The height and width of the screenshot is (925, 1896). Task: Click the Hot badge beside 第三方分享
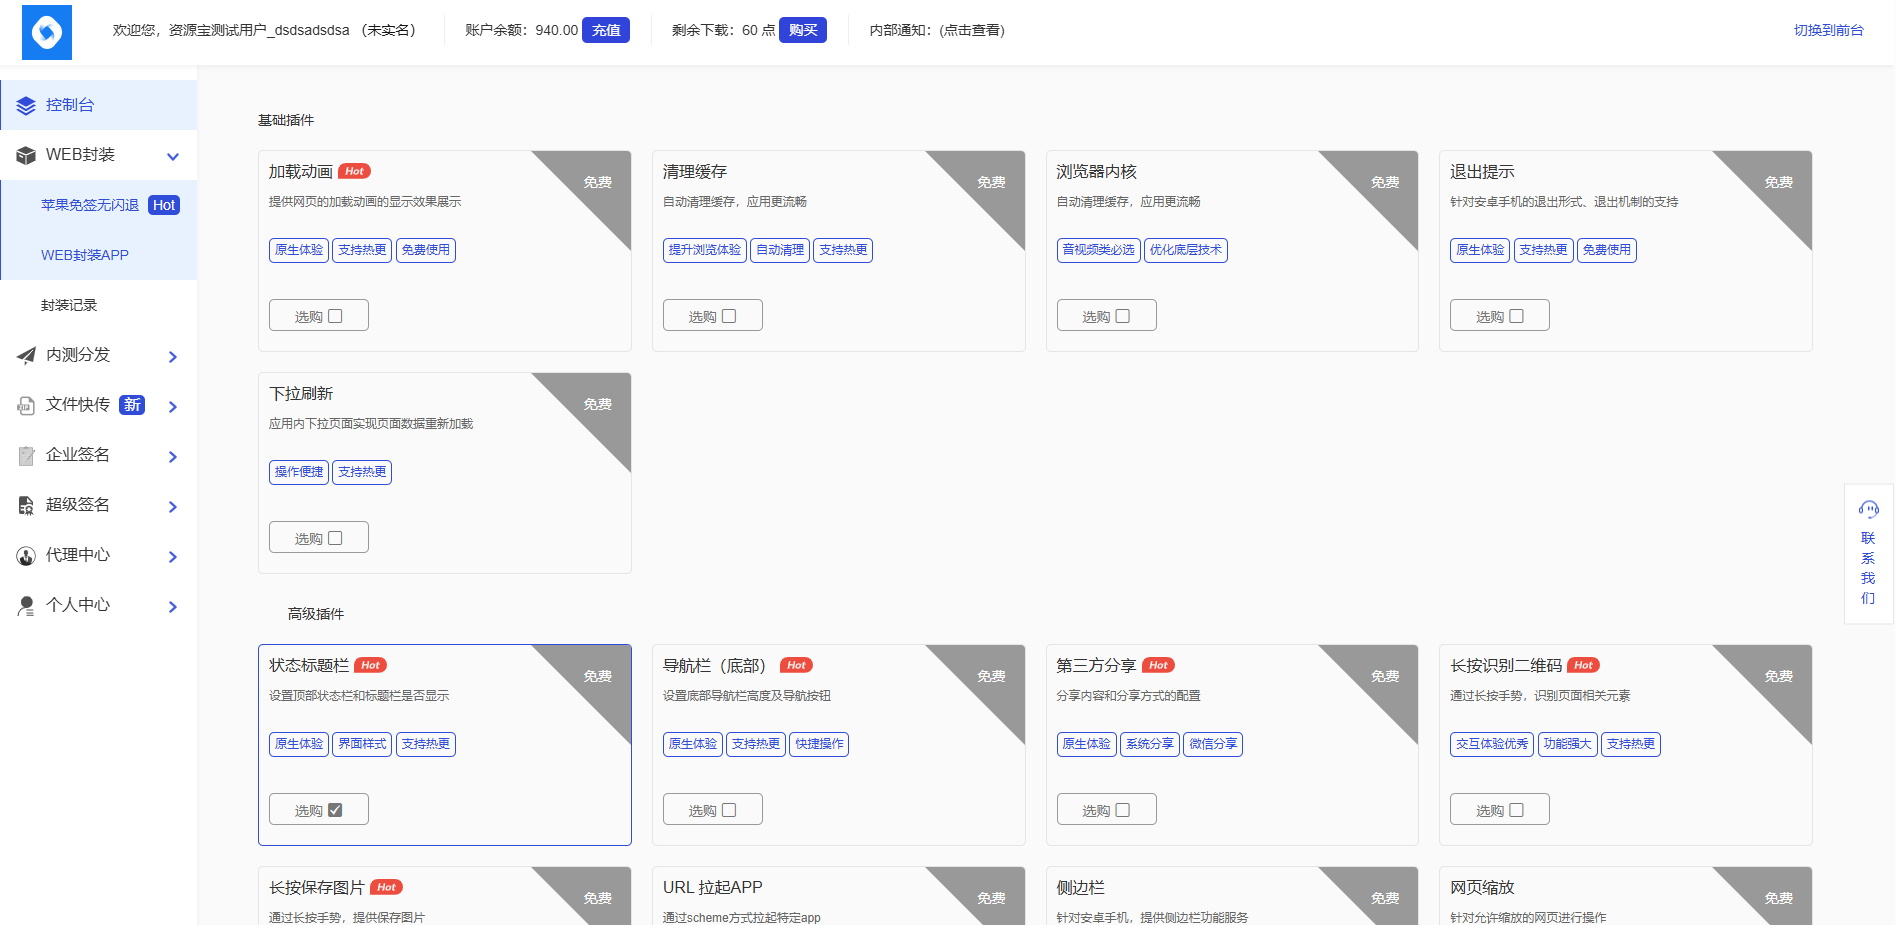click(x=1158, y=665)
